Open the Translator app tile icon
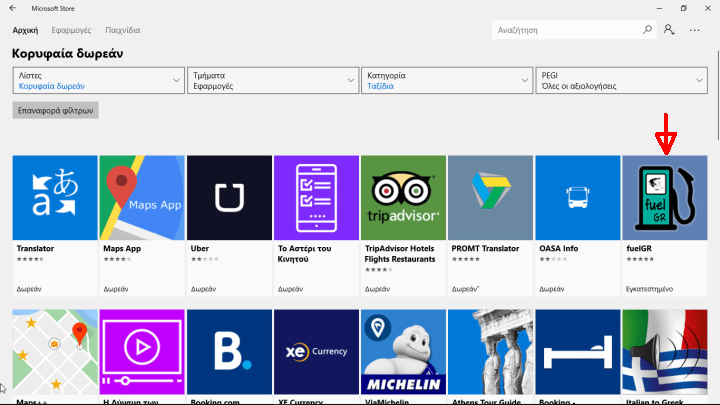Screen dimensions: 720x405 coord(55,197)
